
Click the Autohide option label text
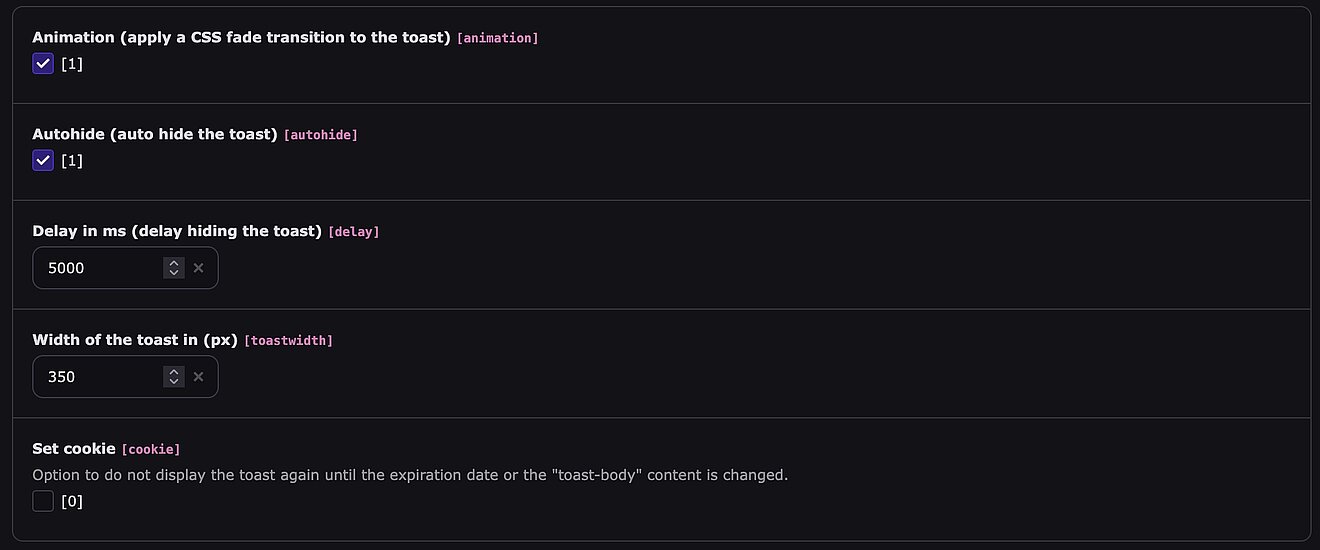[154, 133]
